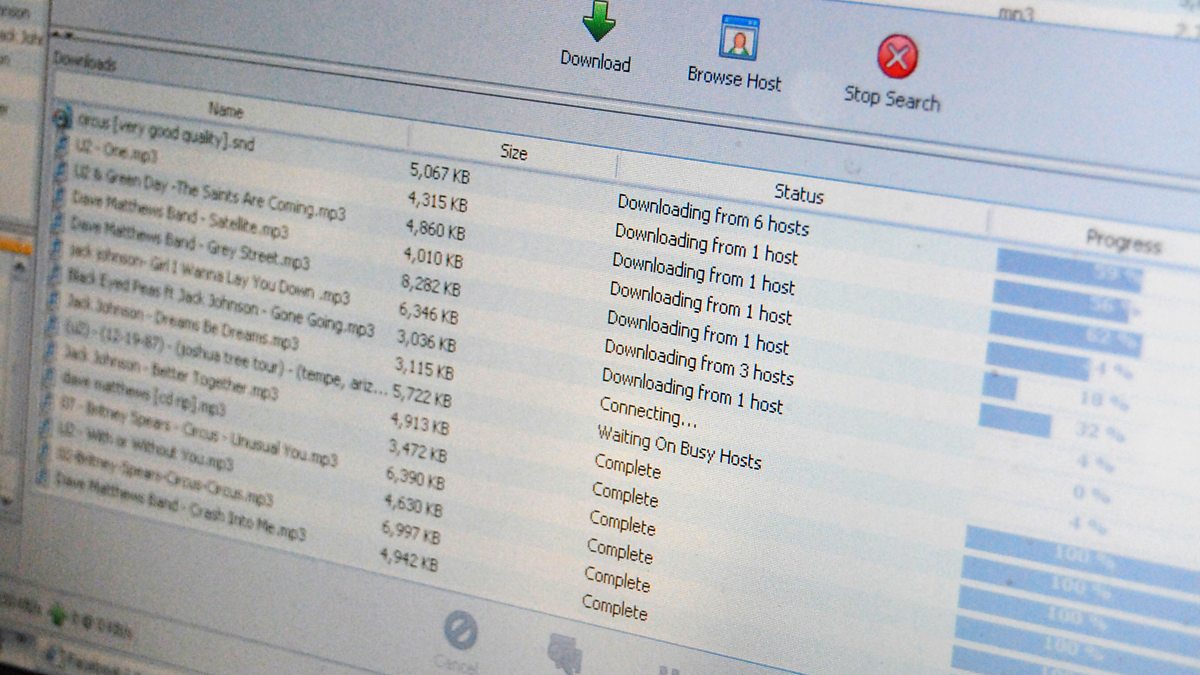The image size is (1200, 675).
Task: Click the file icon beside circus [very good quality].snd
Action: (x=62, y=120)
